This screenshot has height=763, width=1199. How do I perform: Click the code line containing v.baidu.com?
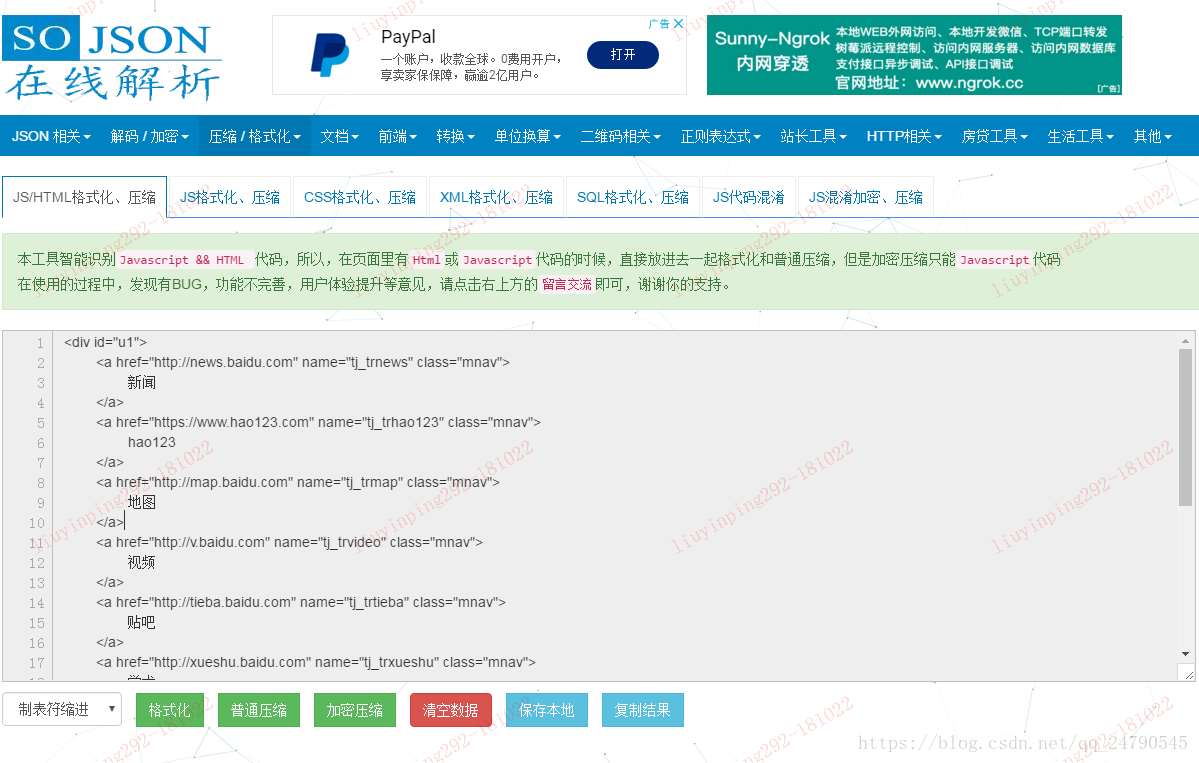[289, 542]
